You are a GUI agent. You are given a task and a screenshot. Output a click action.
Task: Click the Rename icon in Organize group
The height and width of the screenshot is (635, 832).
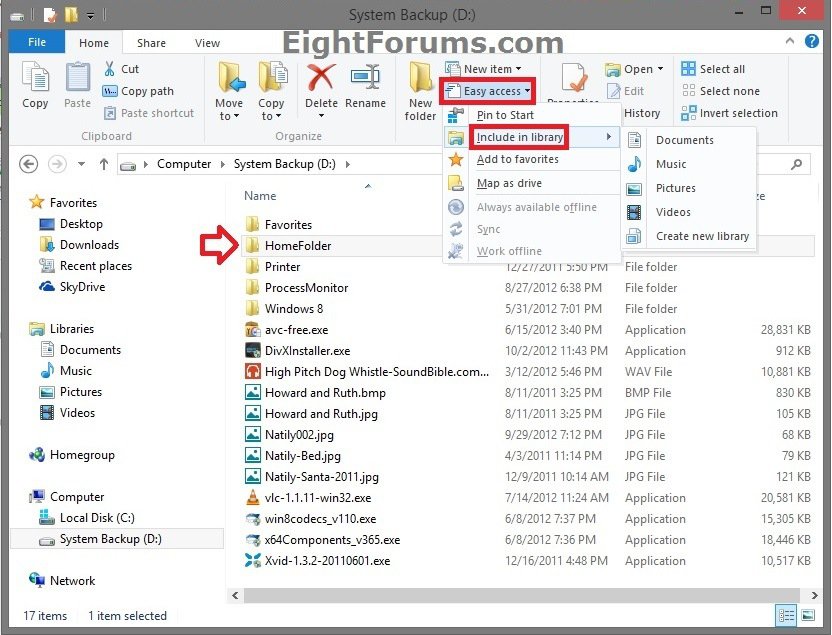[365, 78]
